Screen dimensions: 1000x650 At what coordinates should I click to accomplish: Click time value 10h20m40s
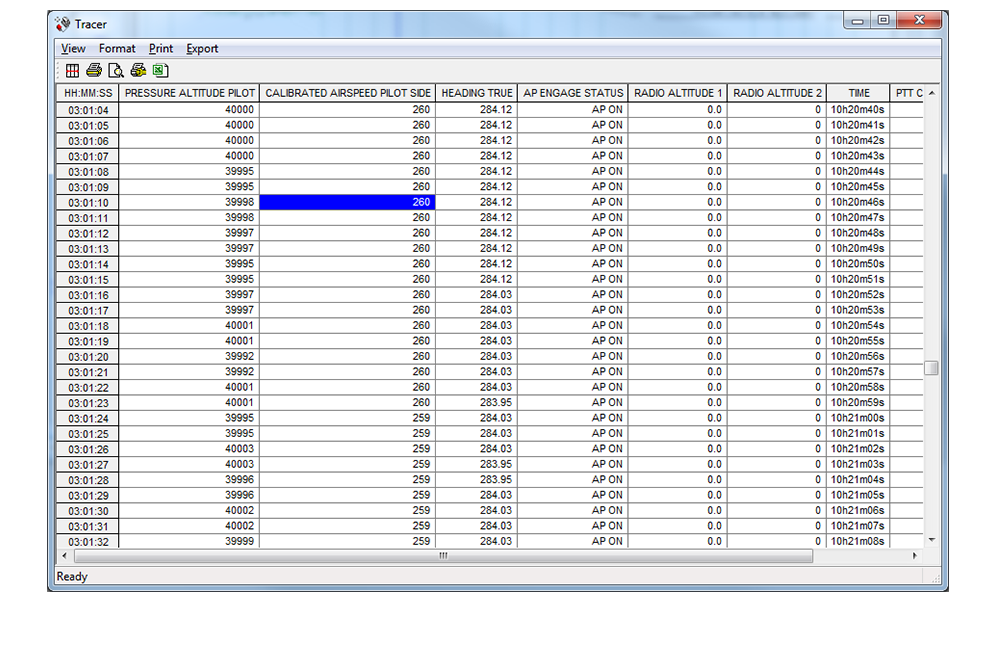[x=857, y=110]
